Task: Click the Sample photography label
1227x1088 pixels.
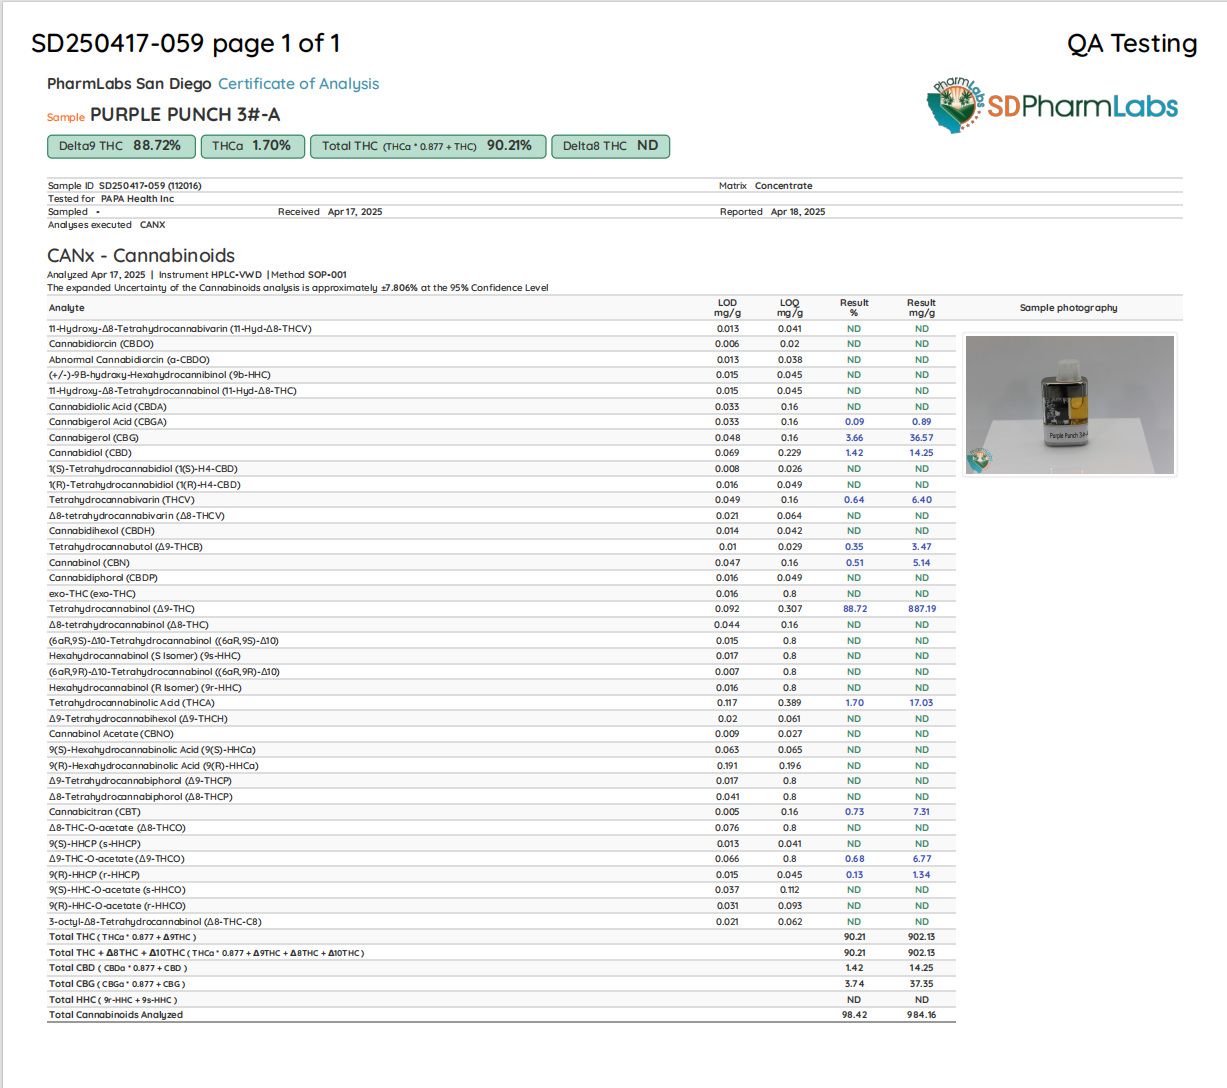Action: pos(1068,308)
